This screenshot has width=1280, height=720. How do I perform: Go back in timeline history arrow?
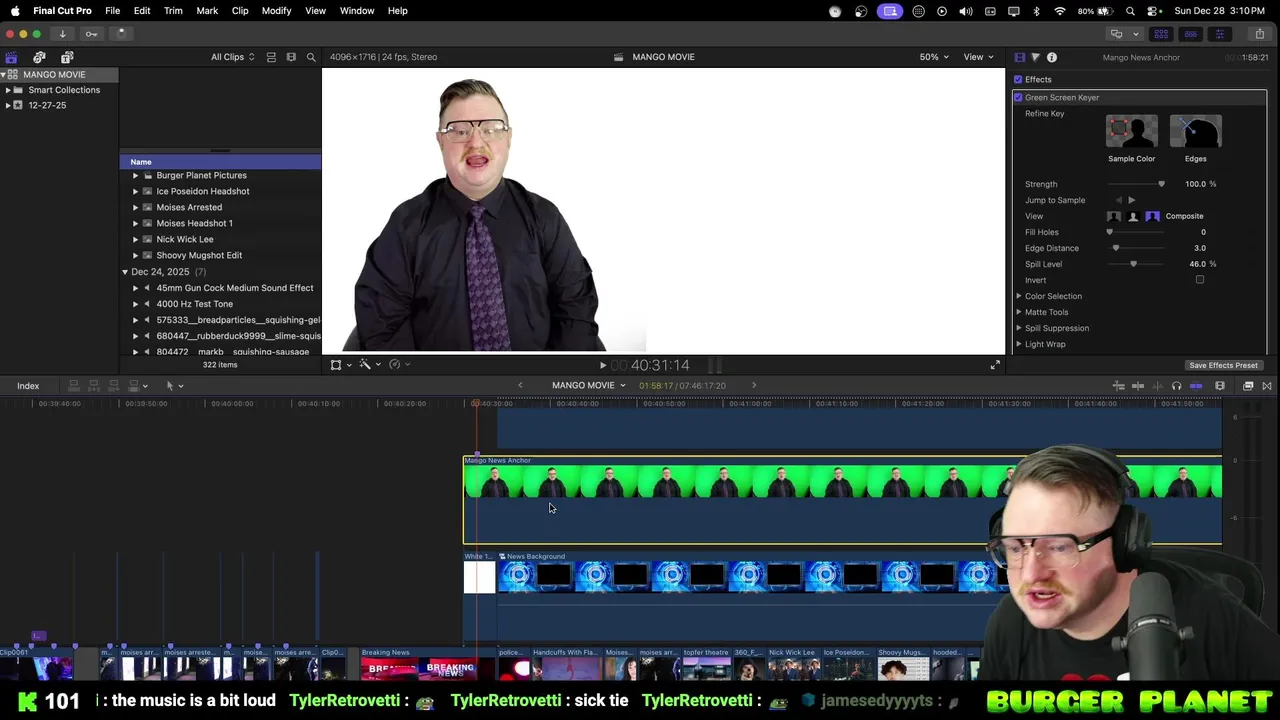520,386
